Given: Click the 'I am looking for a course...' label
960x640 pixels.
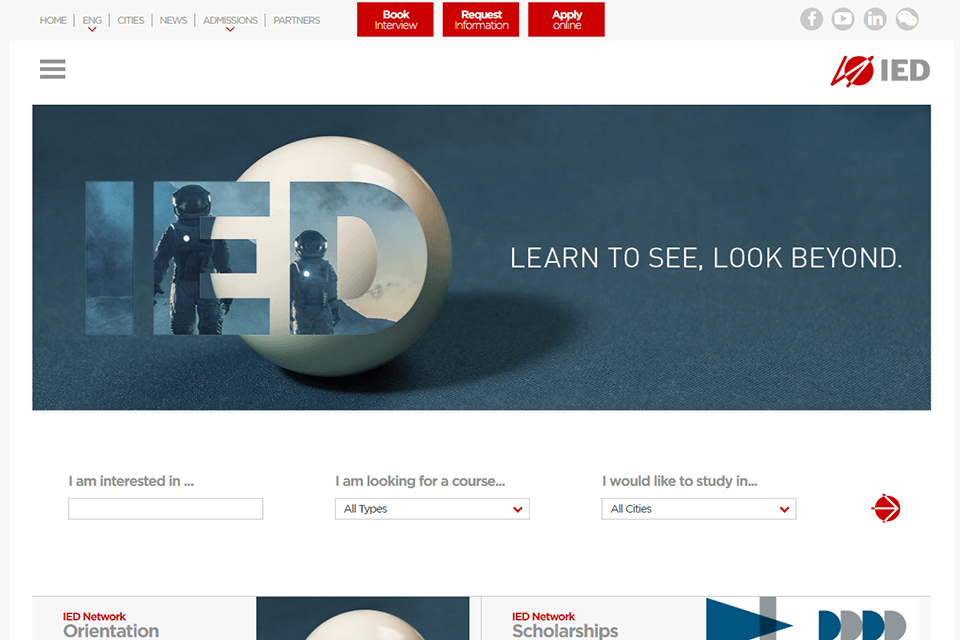Looking at the screenshot, I should tap(420, 481).
